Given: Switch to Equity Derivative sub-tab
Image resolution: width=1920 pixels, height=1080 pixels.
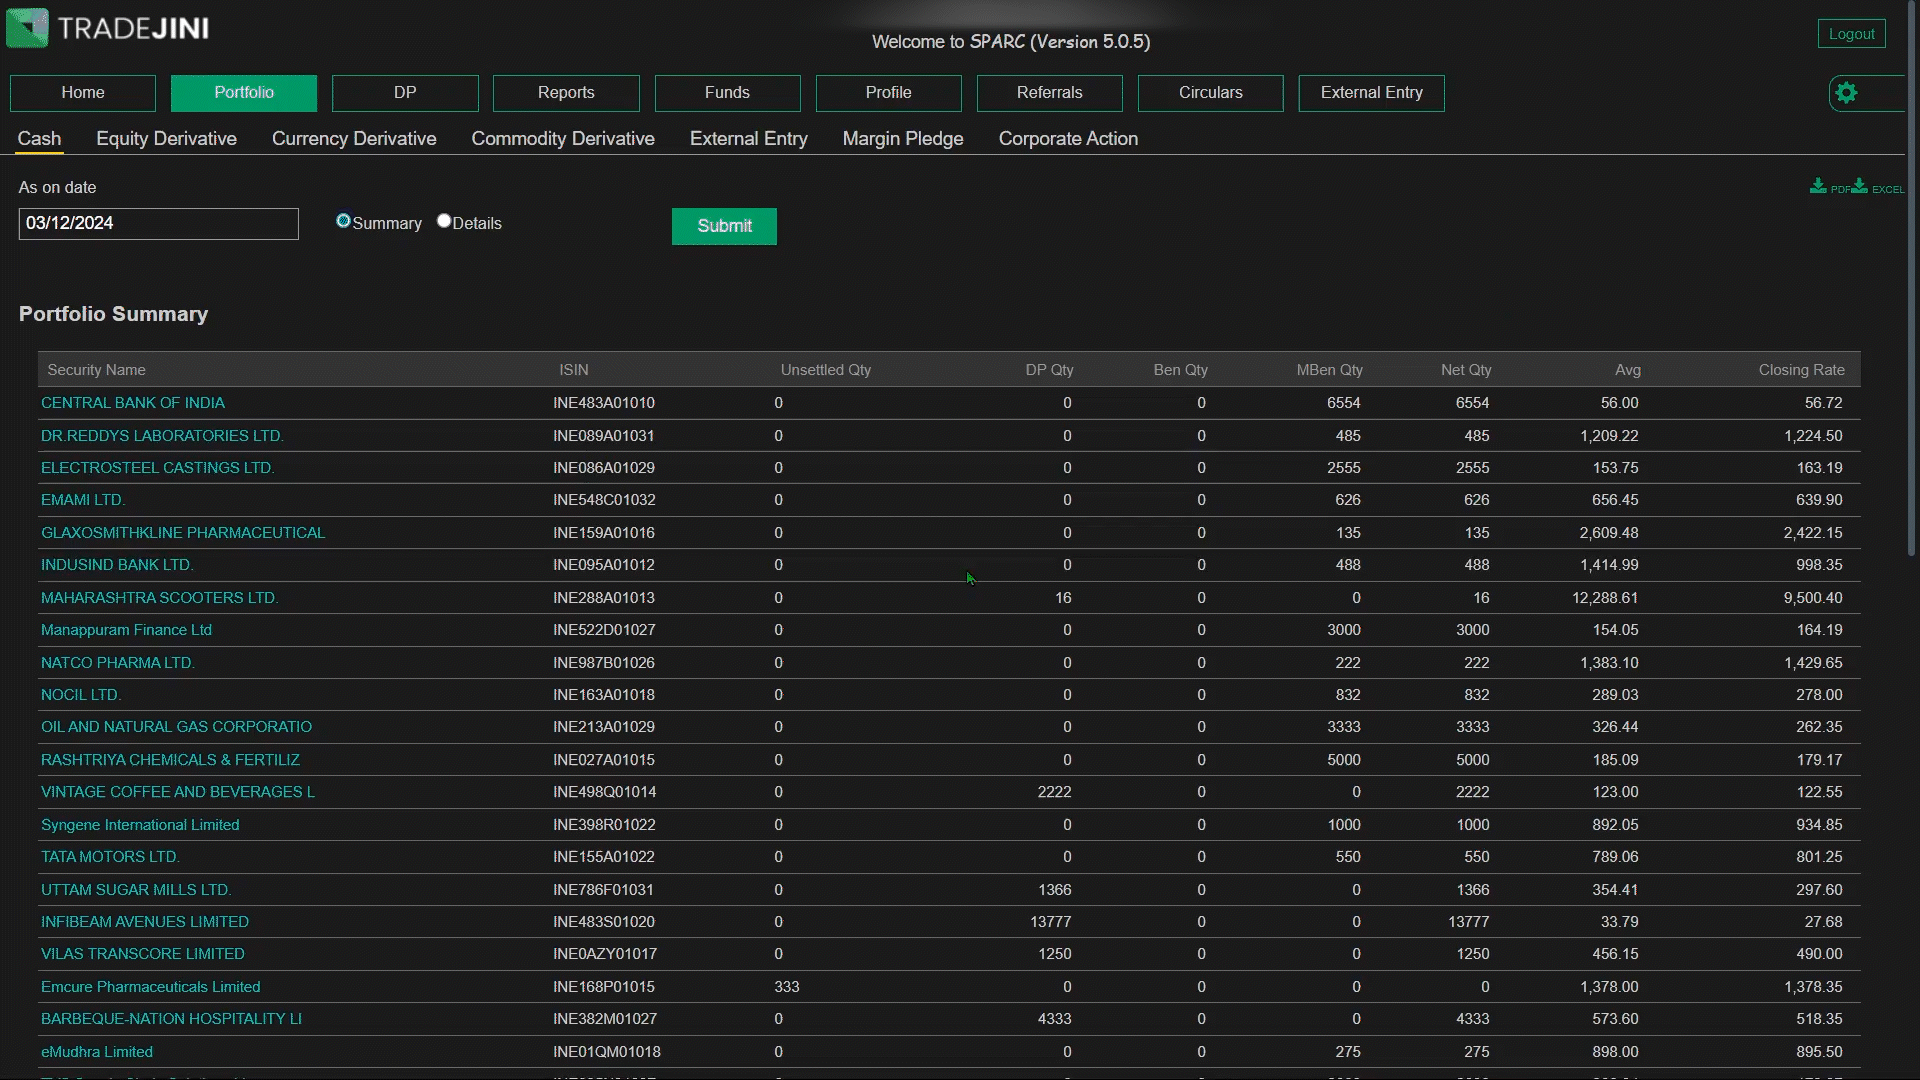Looking at the screenshot, I should pos(166,139).
